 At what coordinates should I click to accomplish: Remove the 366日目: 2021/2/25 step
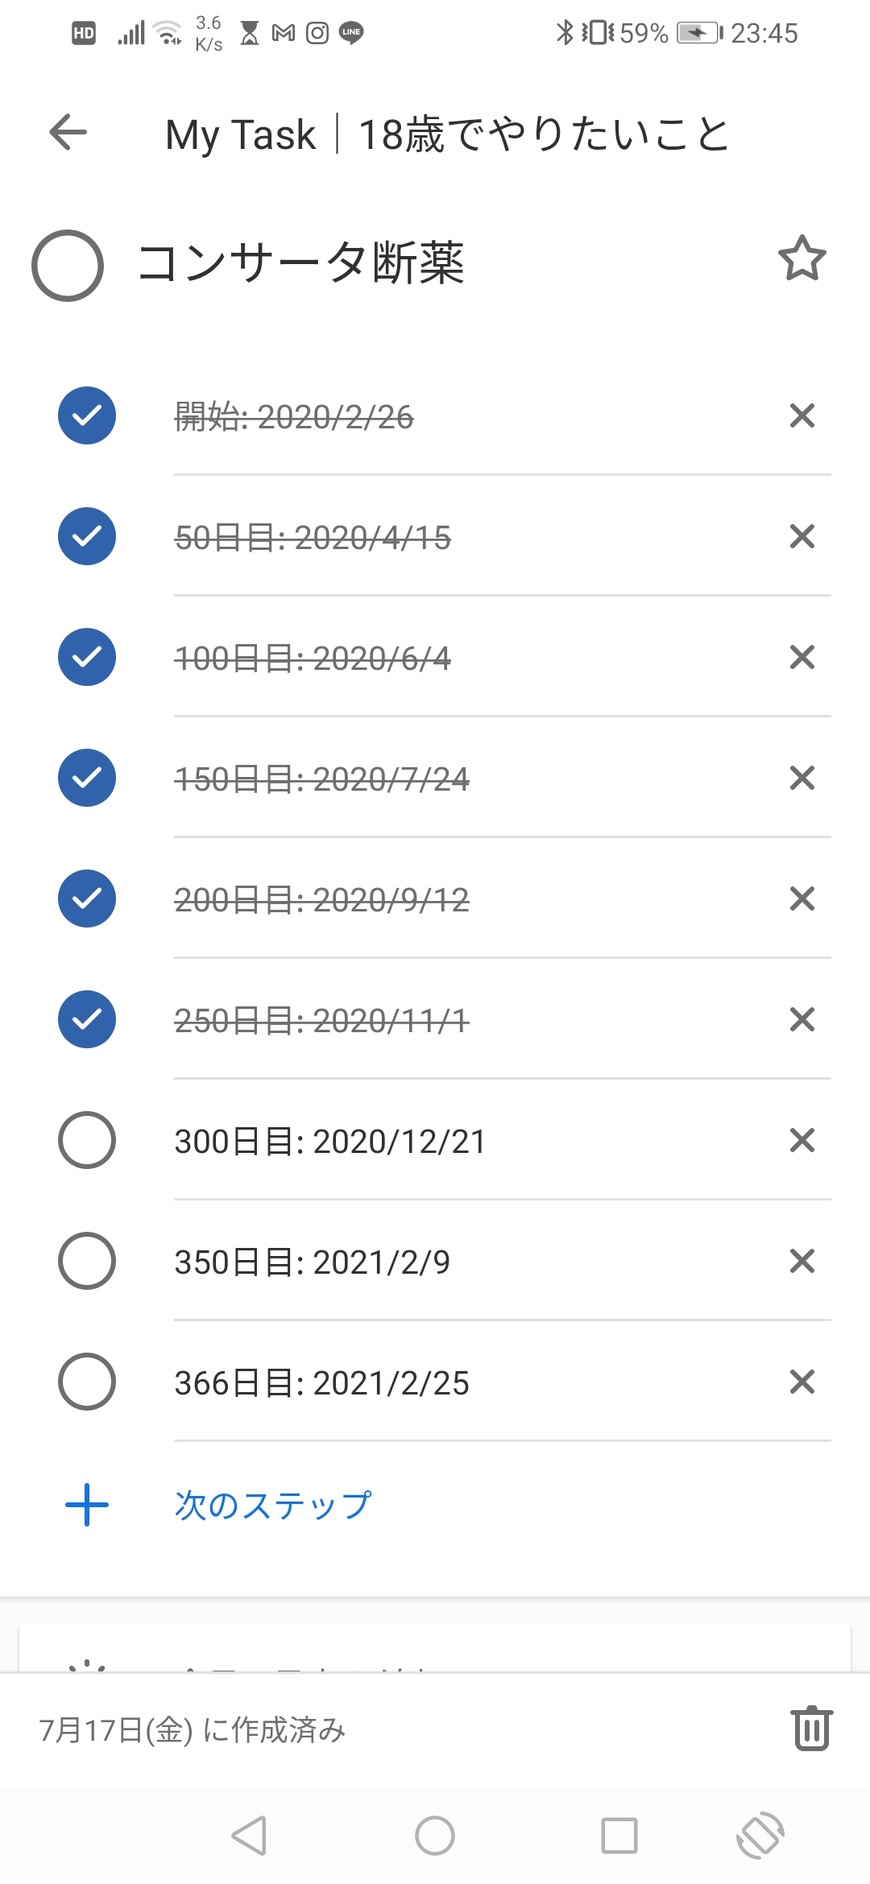coord(802,1382)
